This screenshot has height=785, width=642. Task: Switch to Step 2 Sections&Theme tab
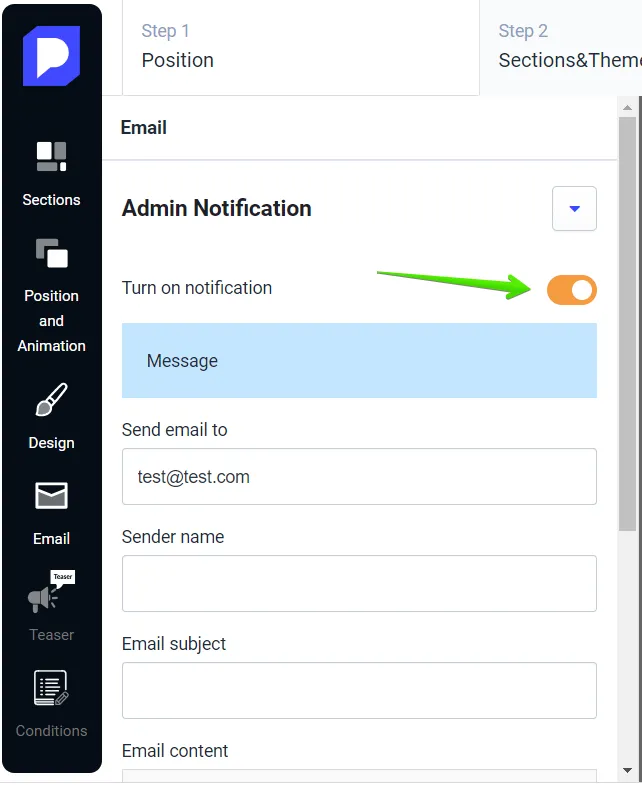[561, 48]
